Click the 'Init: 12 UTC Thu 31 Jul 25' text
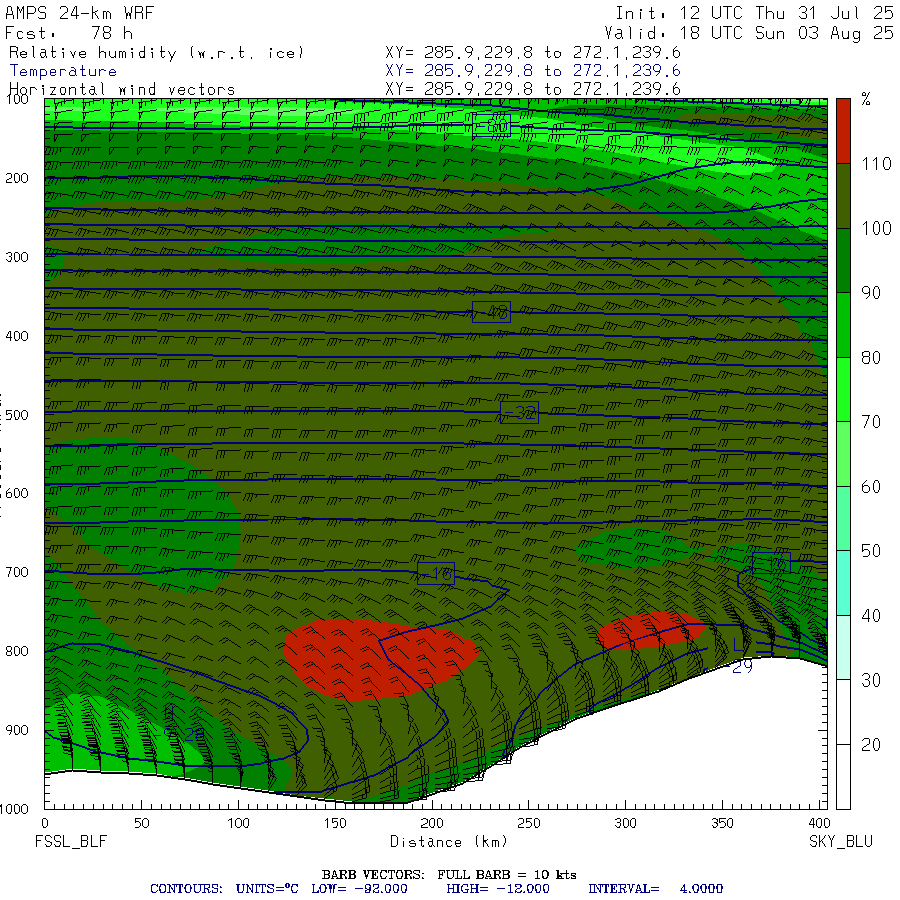Viewport: 900px width, 900px height. point(755,13)
